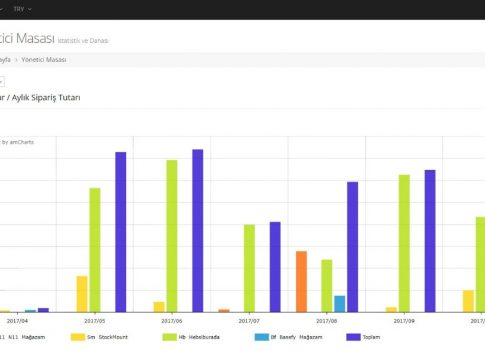
Task: Open the Yonetici Masası breadcrumb link
Action: (x=44, y=60)
